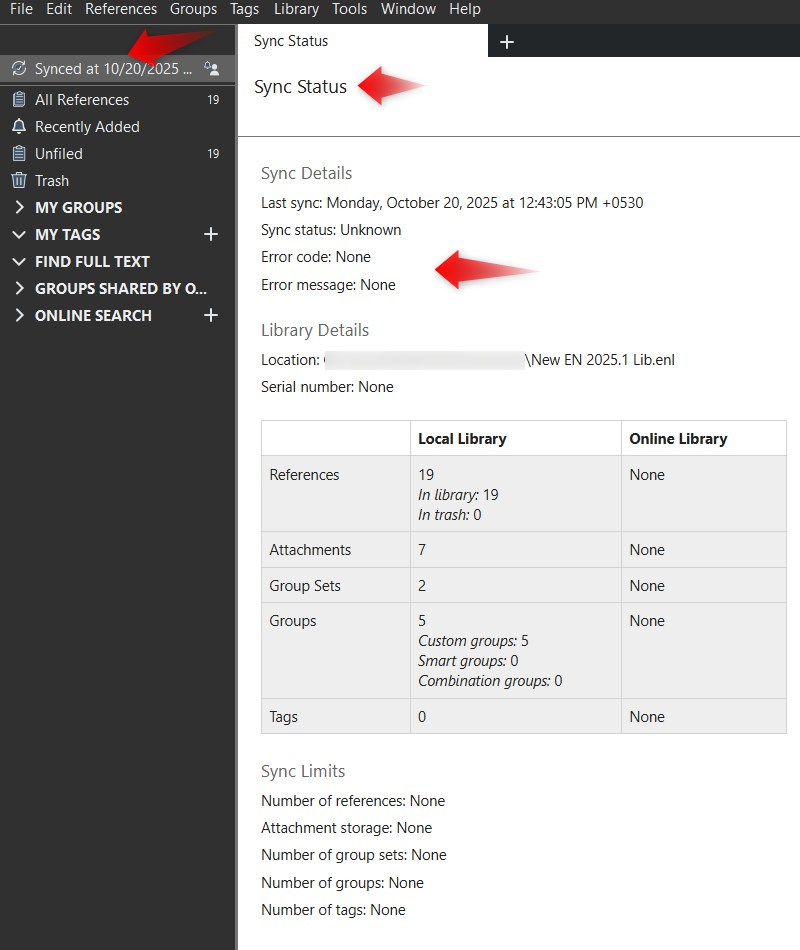The width and height of the screenshot is (800, 950).
Task: Expand the GROUPS SHARED BY O... section
Action: 19,289
